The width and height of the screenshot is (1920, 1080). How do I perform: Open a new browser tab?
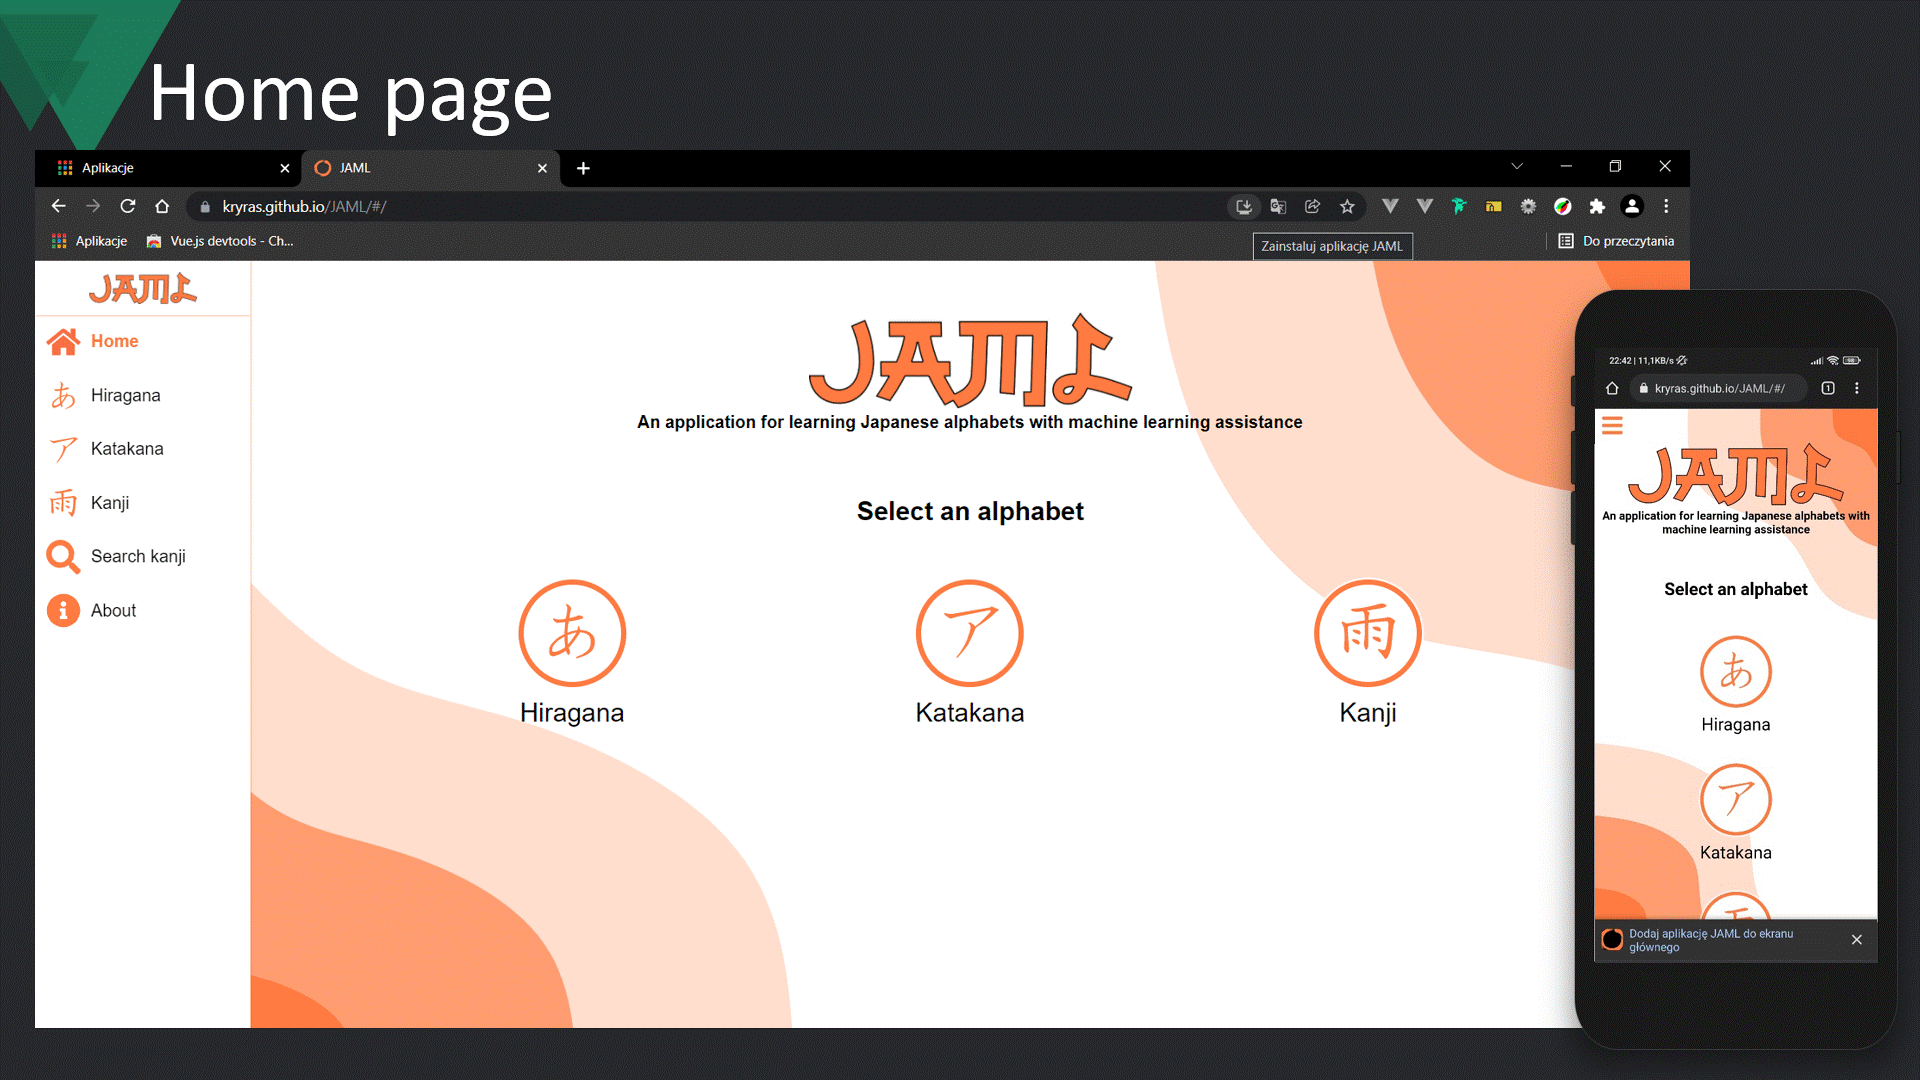(583, 168)
